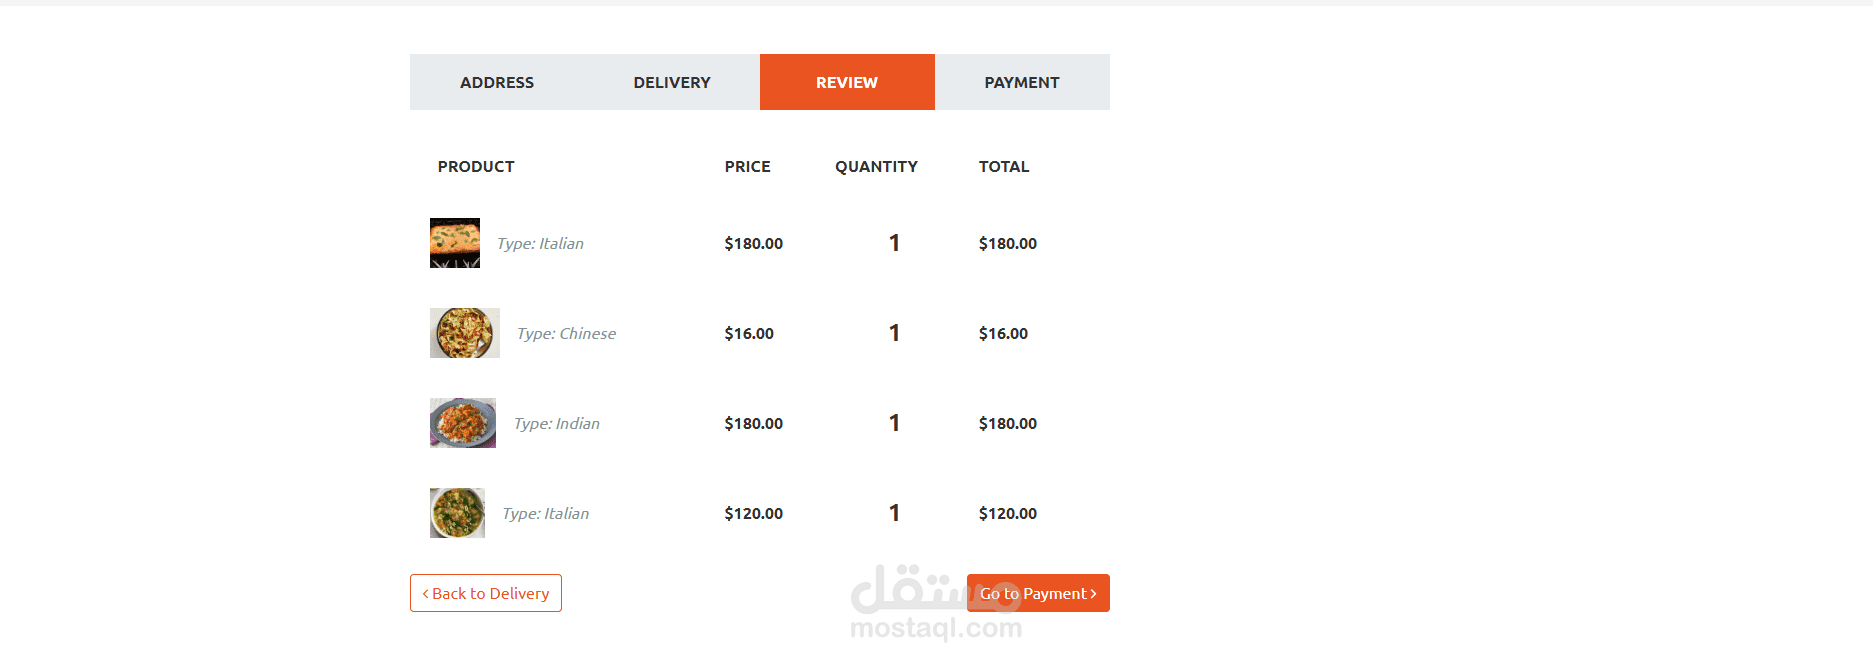The width and height of the screenshot is (1873, 656).
Task: Select the Review tab
Action: (x=847, y=82)
